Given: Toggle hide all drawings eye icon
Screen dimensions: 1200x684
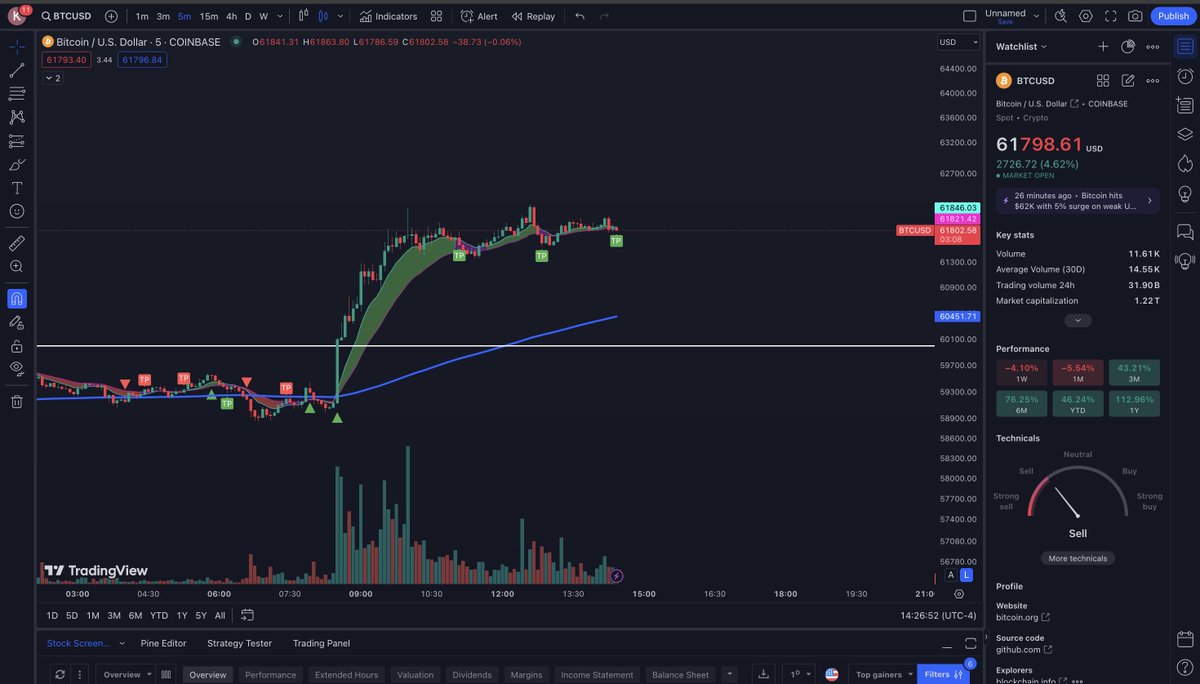Looking at the screenshot, I should (17, 369).
